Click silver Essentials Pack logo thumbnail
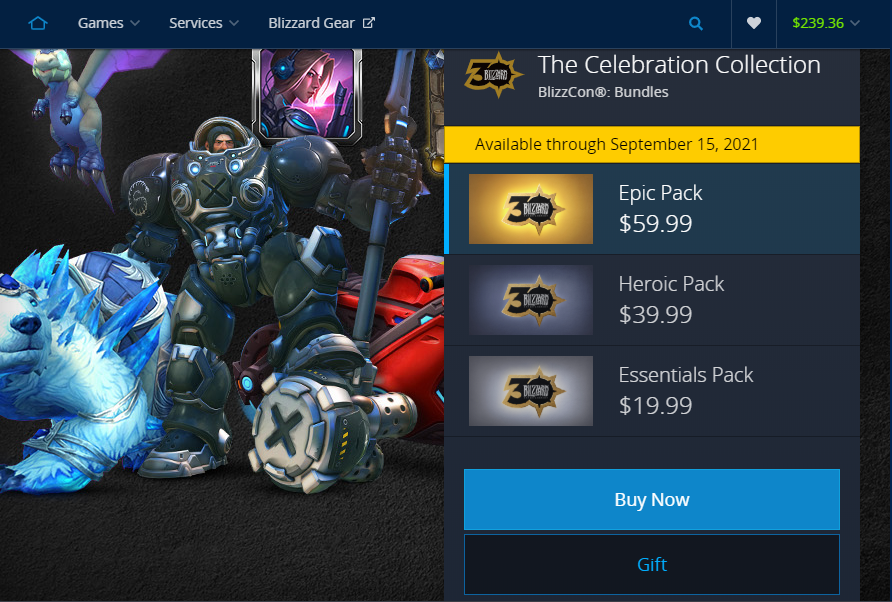Screen dimensions: 892x602 [531, 391]
